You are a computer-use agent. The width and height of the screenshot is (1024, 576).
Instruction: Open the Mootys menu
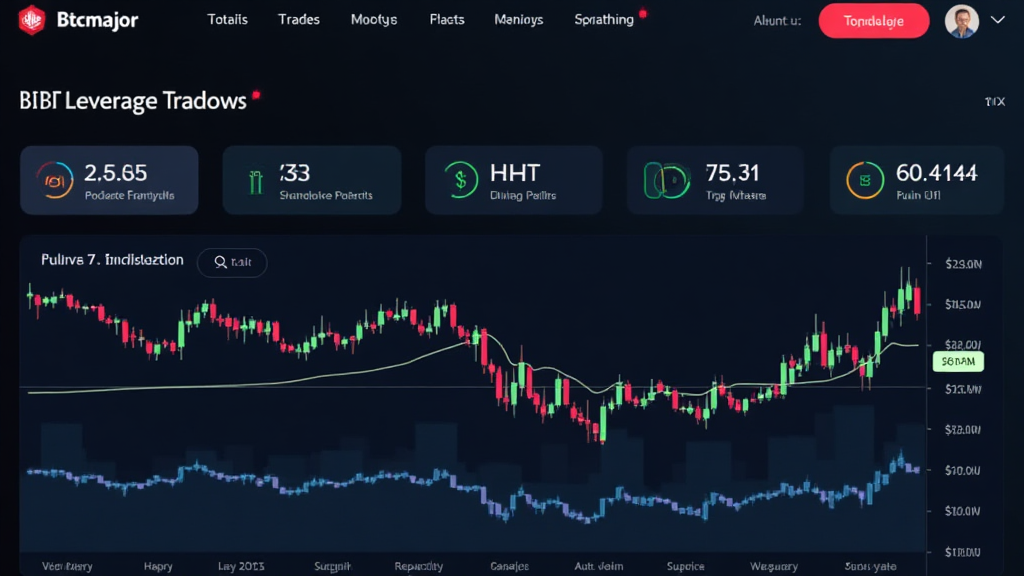373,18
